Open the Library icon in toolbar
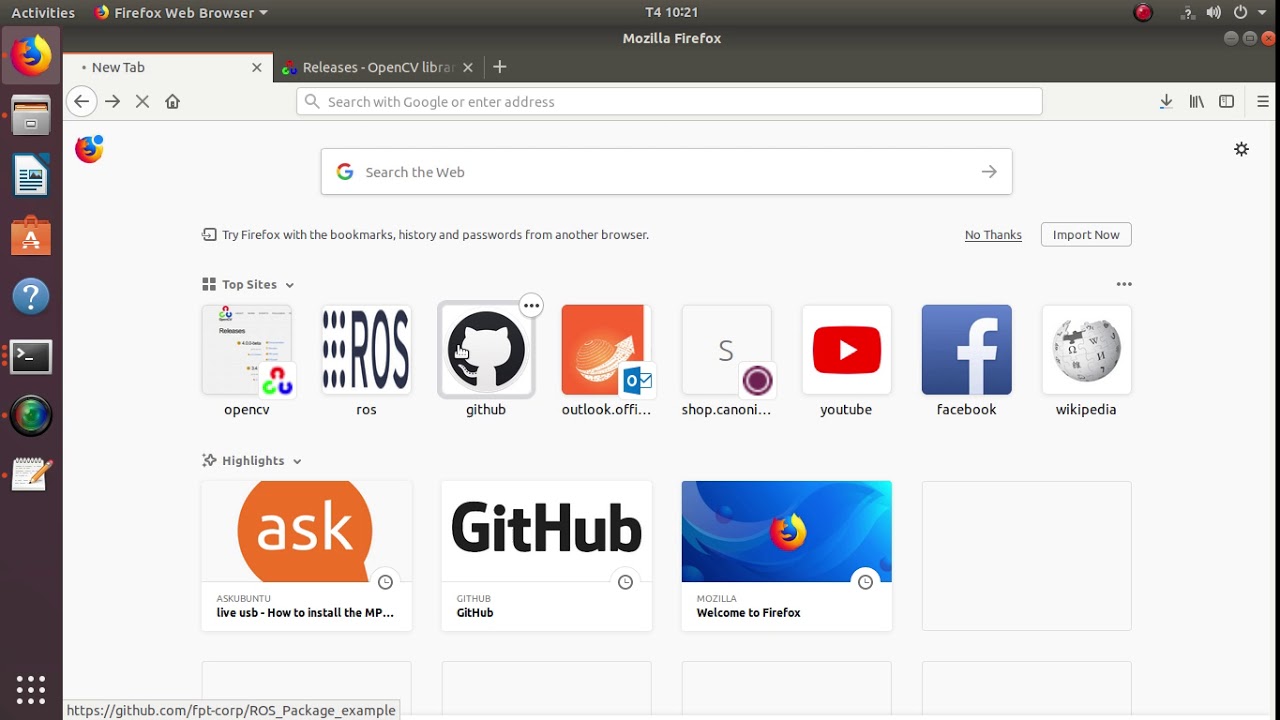The height and width of the screenshot is (720, 1280). (1196, 101)
